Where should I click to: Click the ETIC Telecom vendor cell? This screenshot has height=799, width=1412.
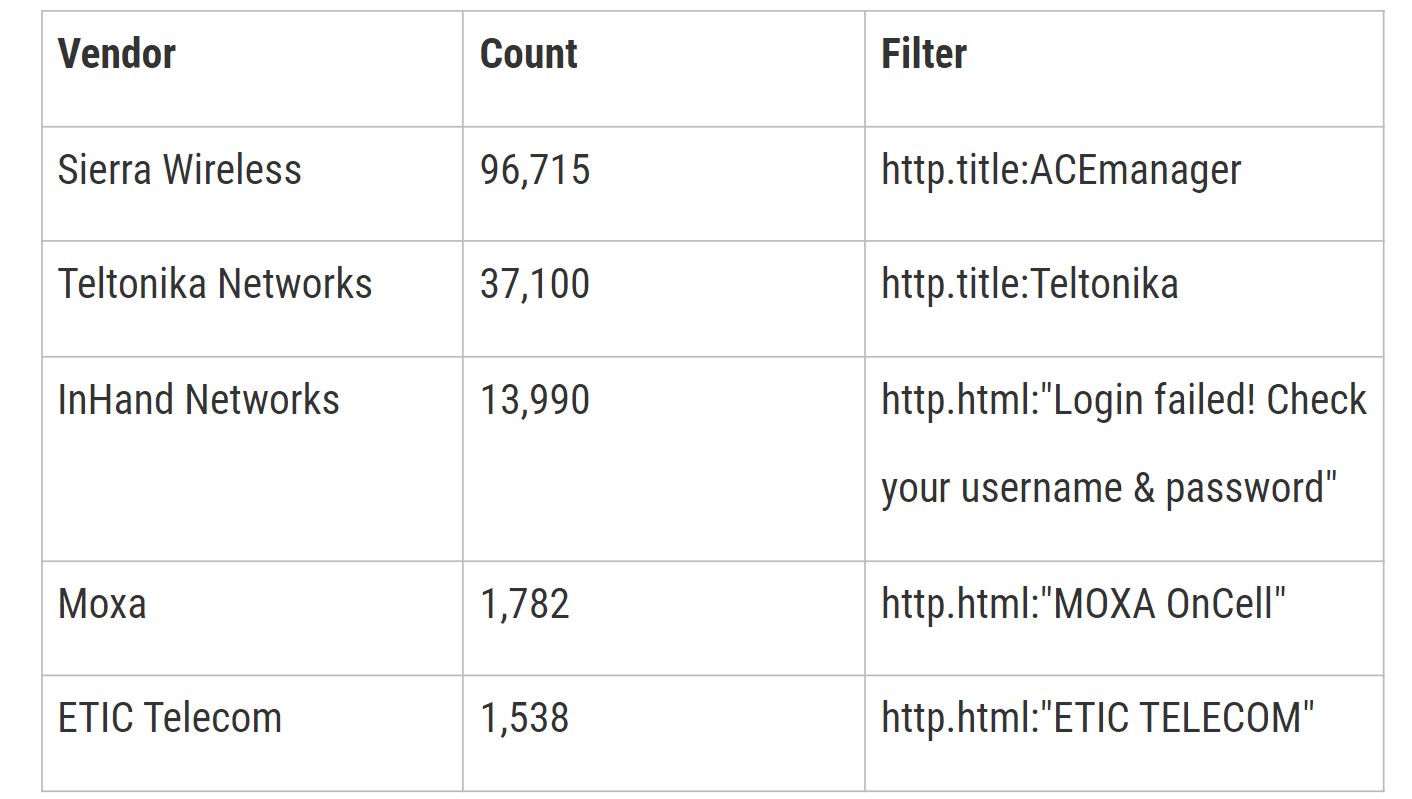pos(170,718)
